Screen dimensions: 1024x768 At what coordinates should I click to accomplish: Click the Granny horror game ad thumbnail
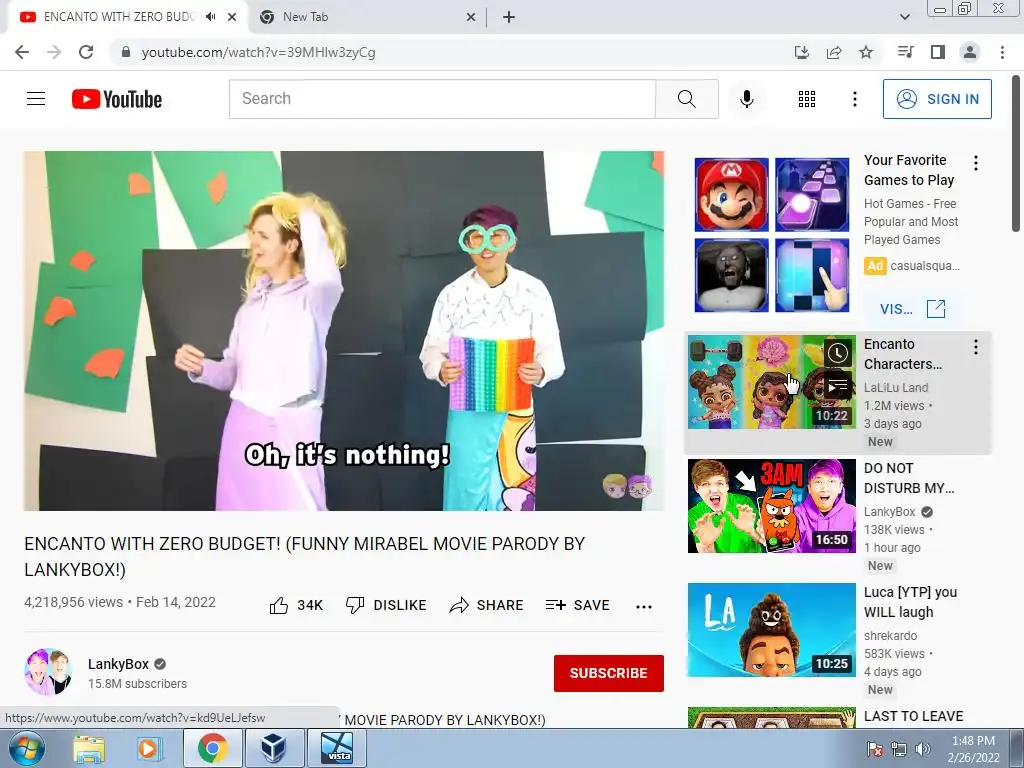(731, 276)
